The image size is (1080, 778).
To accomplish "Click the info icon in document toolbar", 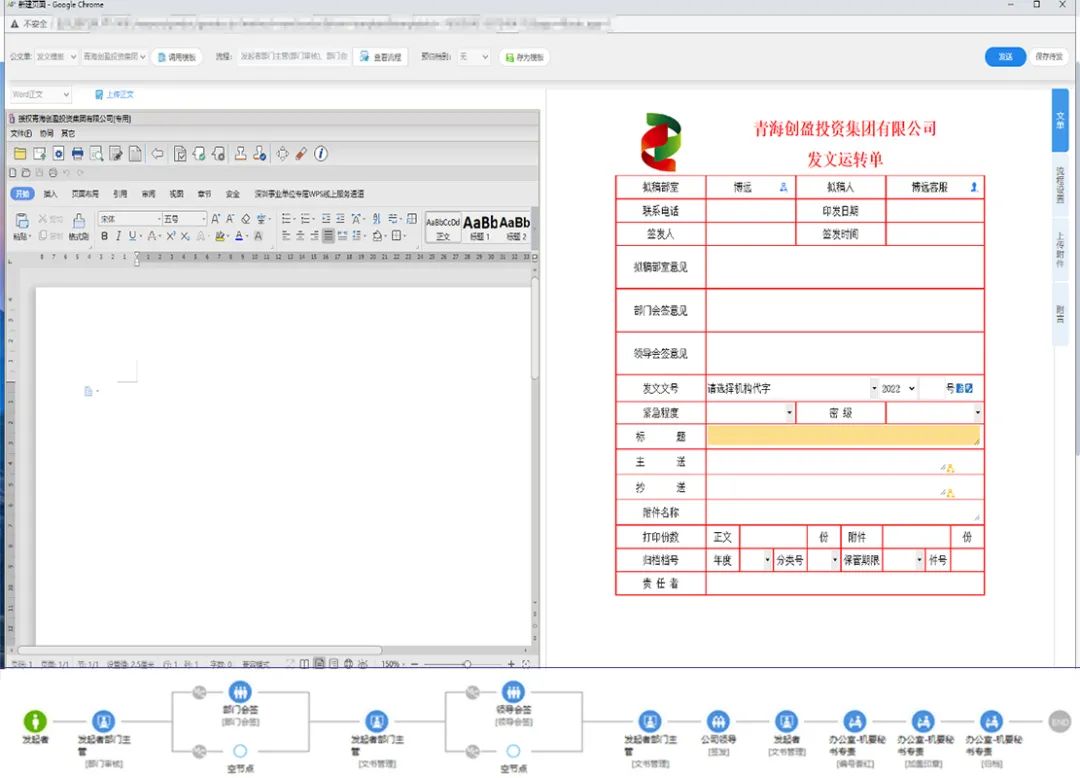I will pos(321,154).
